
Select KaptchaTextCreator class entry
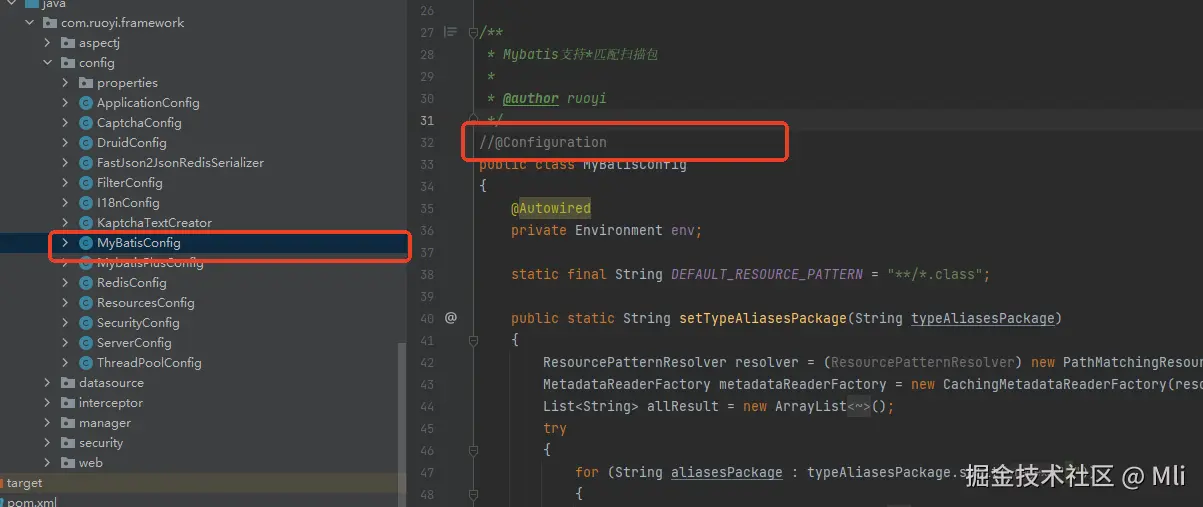pyautogui.click(x=154, y=222)
